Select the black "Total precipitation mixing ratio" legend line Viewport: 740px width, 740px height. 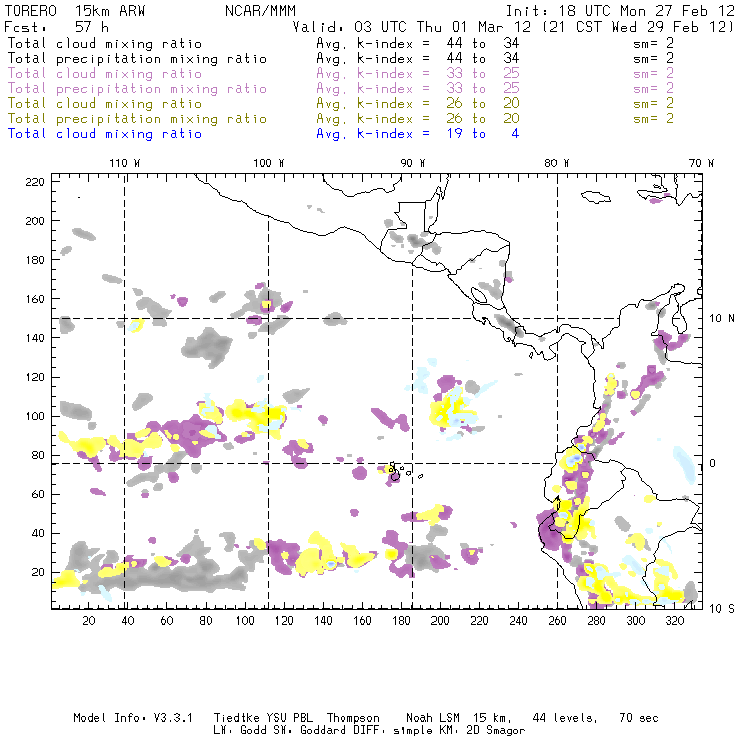tap(137, 59)
